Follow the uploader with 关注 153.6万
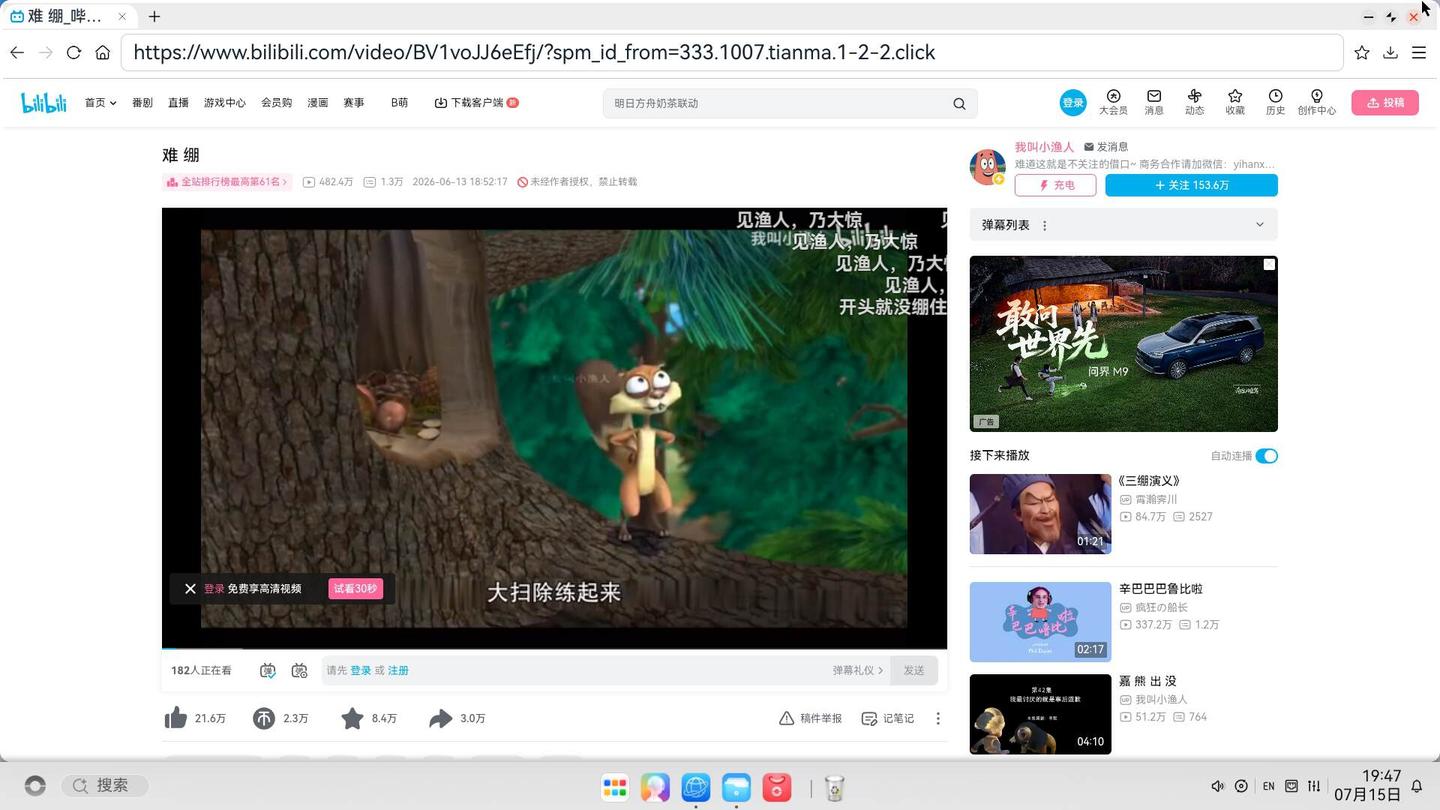Screen dimensions: 1440x810 pos(1191,185)
